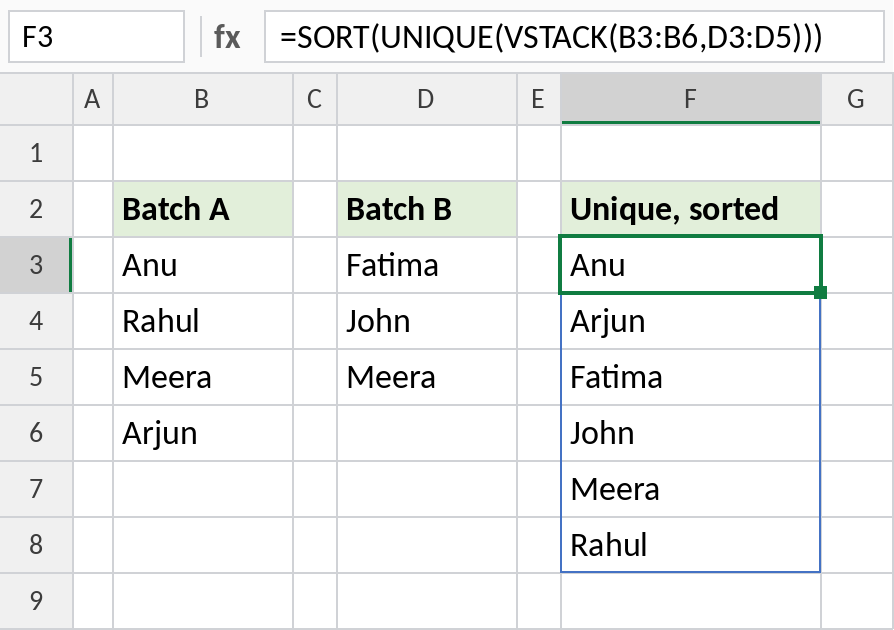Select row 9 header

pos(36,600)
